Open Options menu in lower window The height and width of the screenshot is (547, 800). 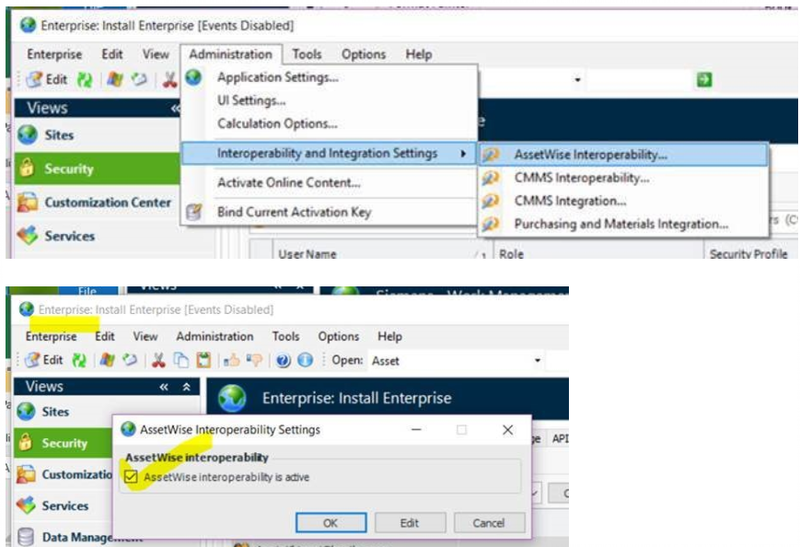pyautogui.click(x=338, y=336)
